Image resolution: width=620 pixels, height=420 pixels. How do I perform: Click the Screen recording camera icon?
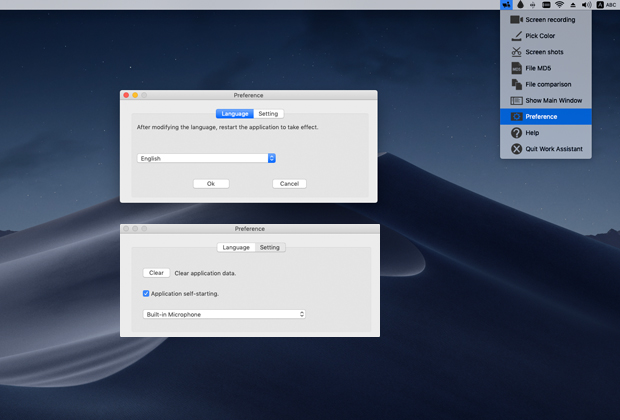coord(516,19)
